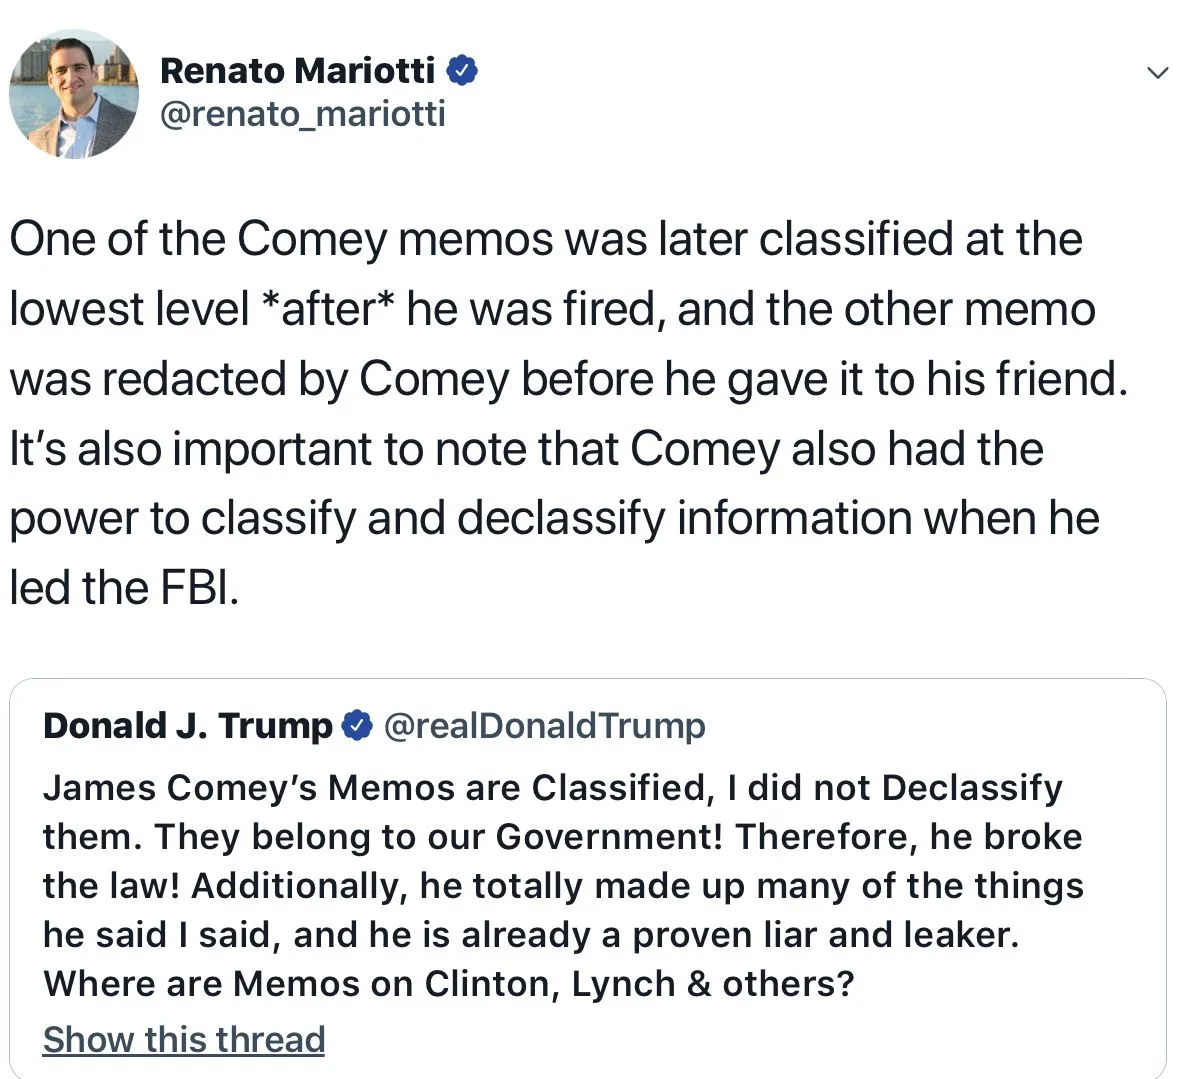This screenshot has height=1079, width=1203.
Task: Click the line starting "was redacted by Comey"
Action: click(568, 379)
